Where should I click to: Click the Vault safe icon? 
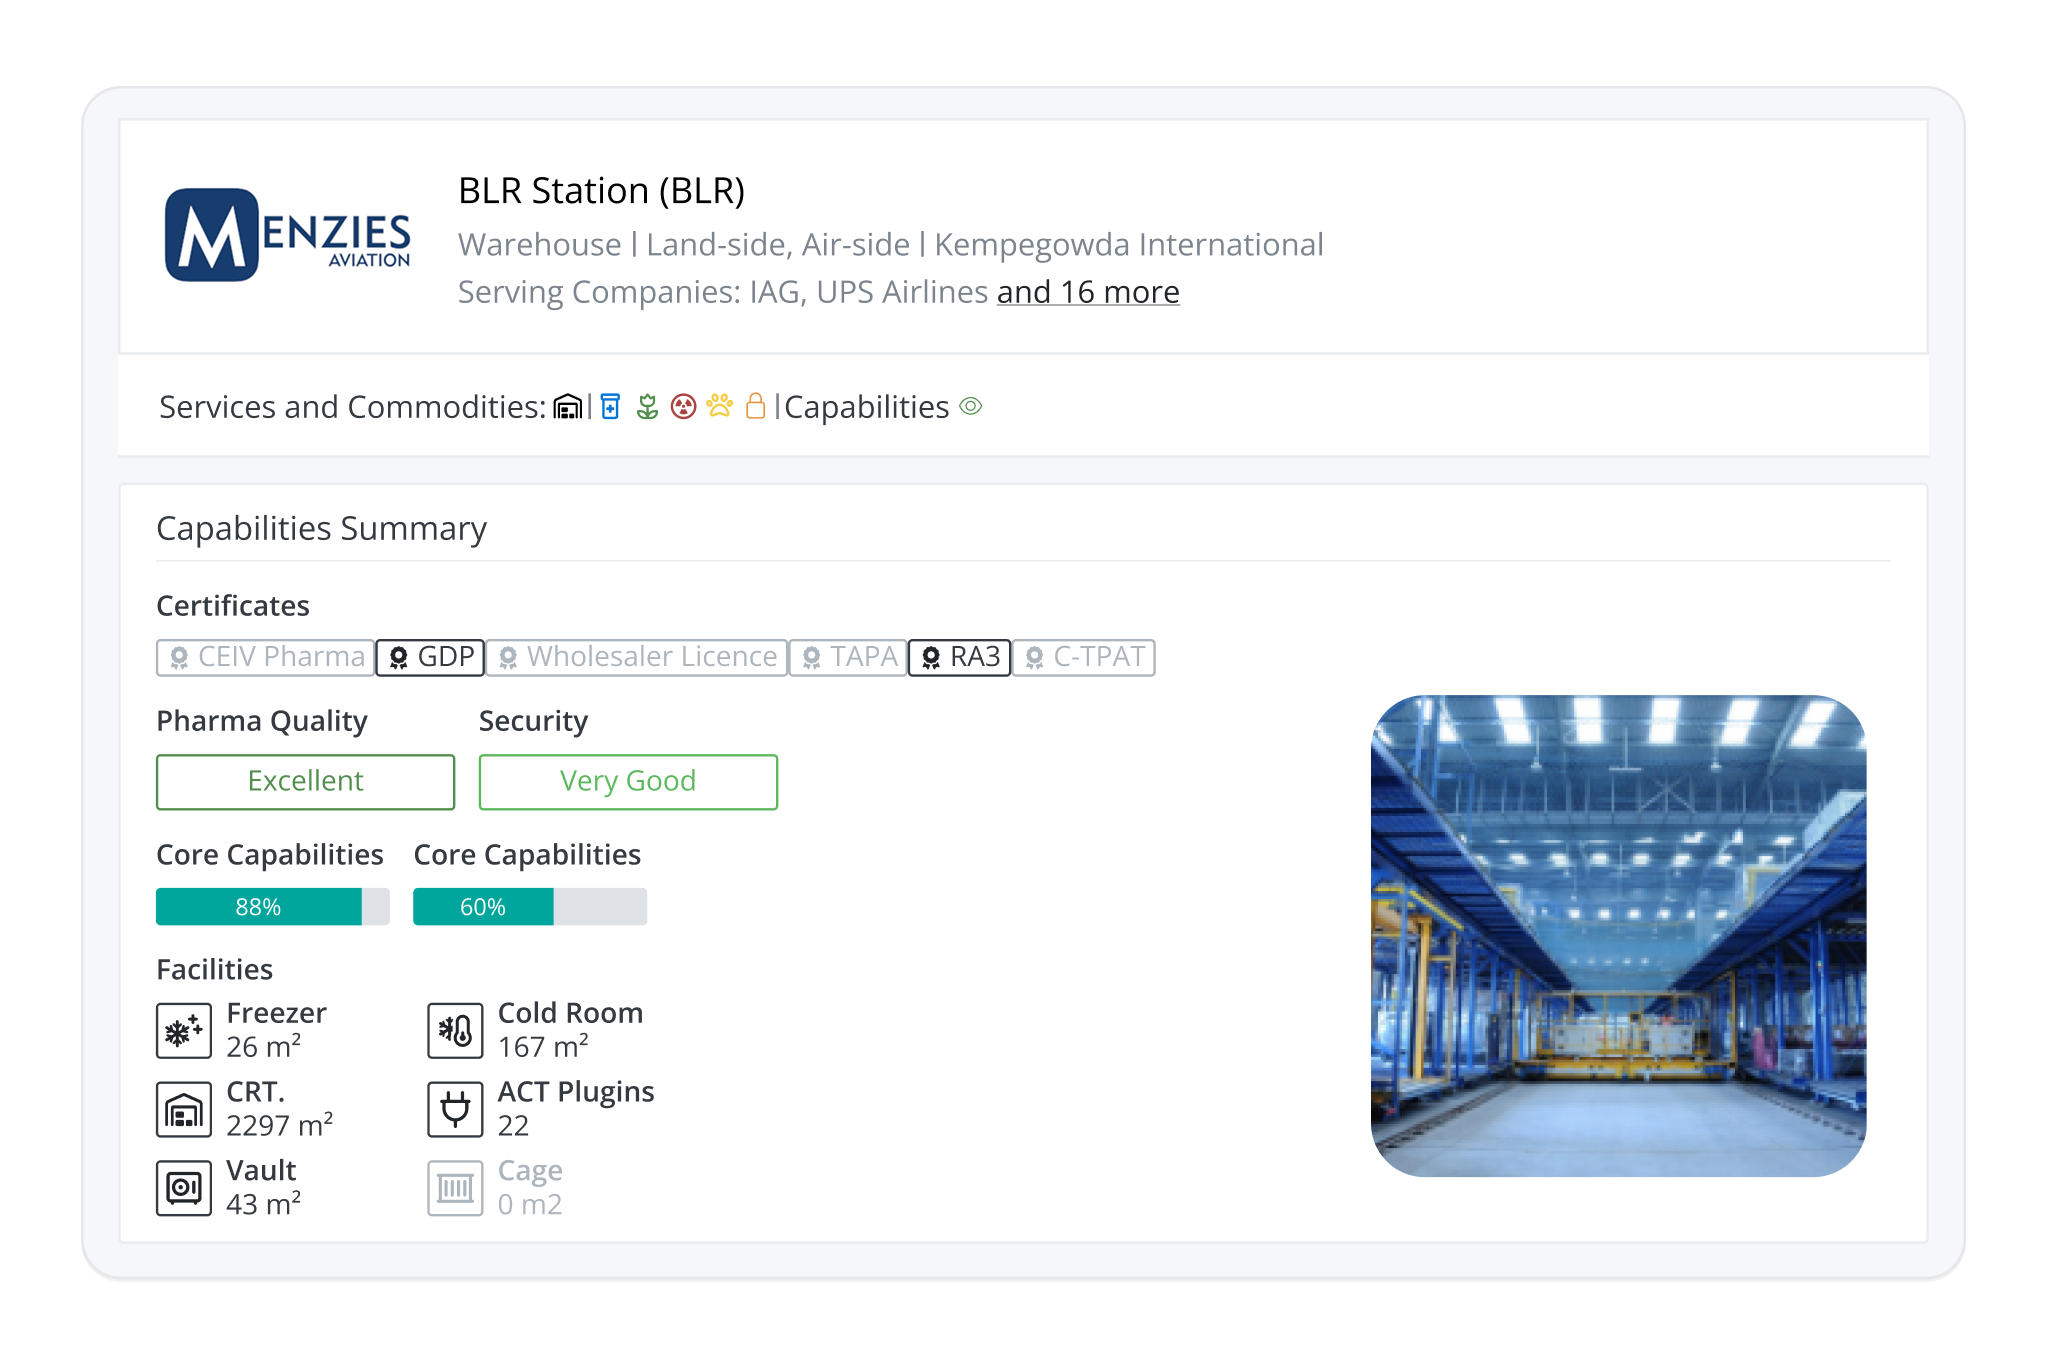point(184,1188)
